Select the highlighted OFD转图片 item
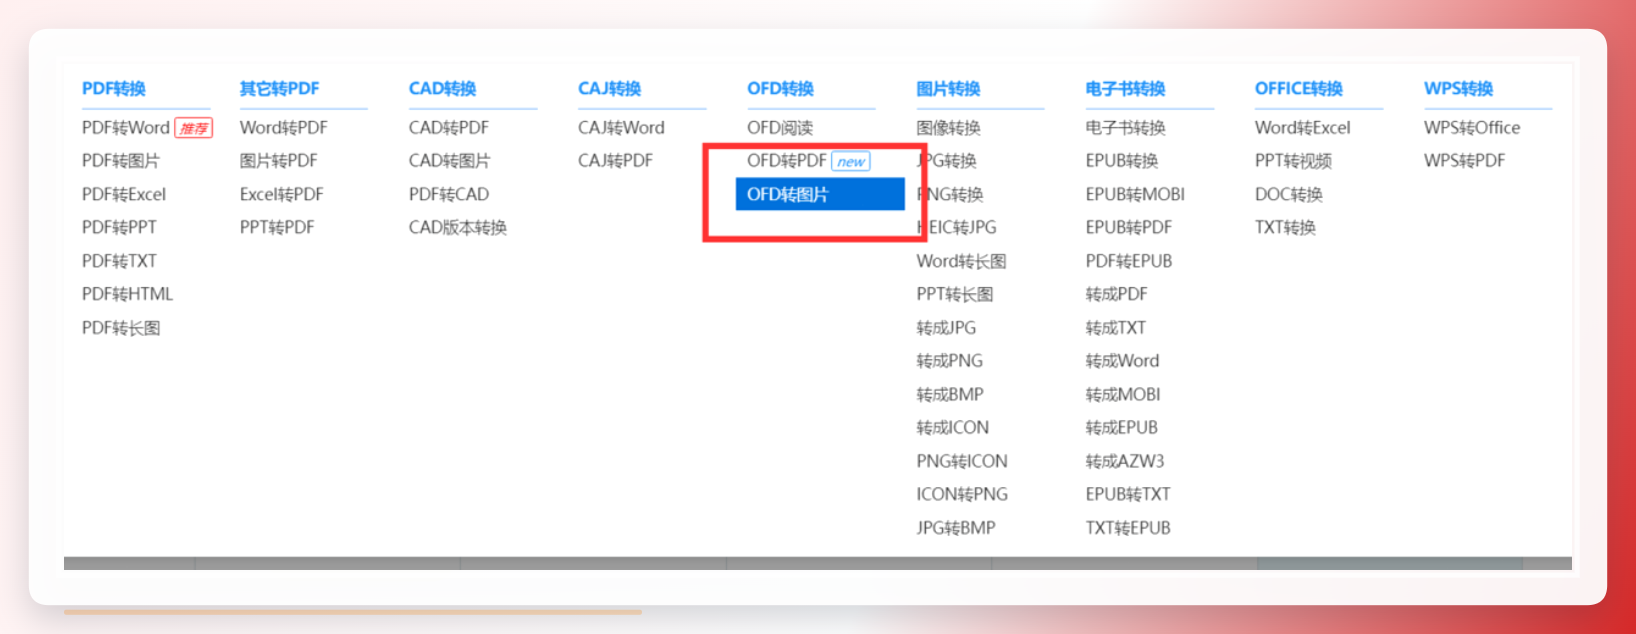Viewport: 1636px width, 634px height. (820, 194)
